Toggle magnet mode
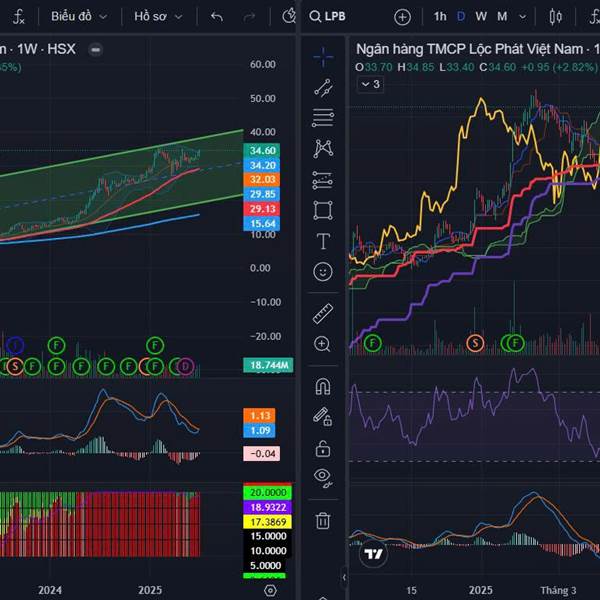This screenshot has height=600, width=600. pos(323,386)
